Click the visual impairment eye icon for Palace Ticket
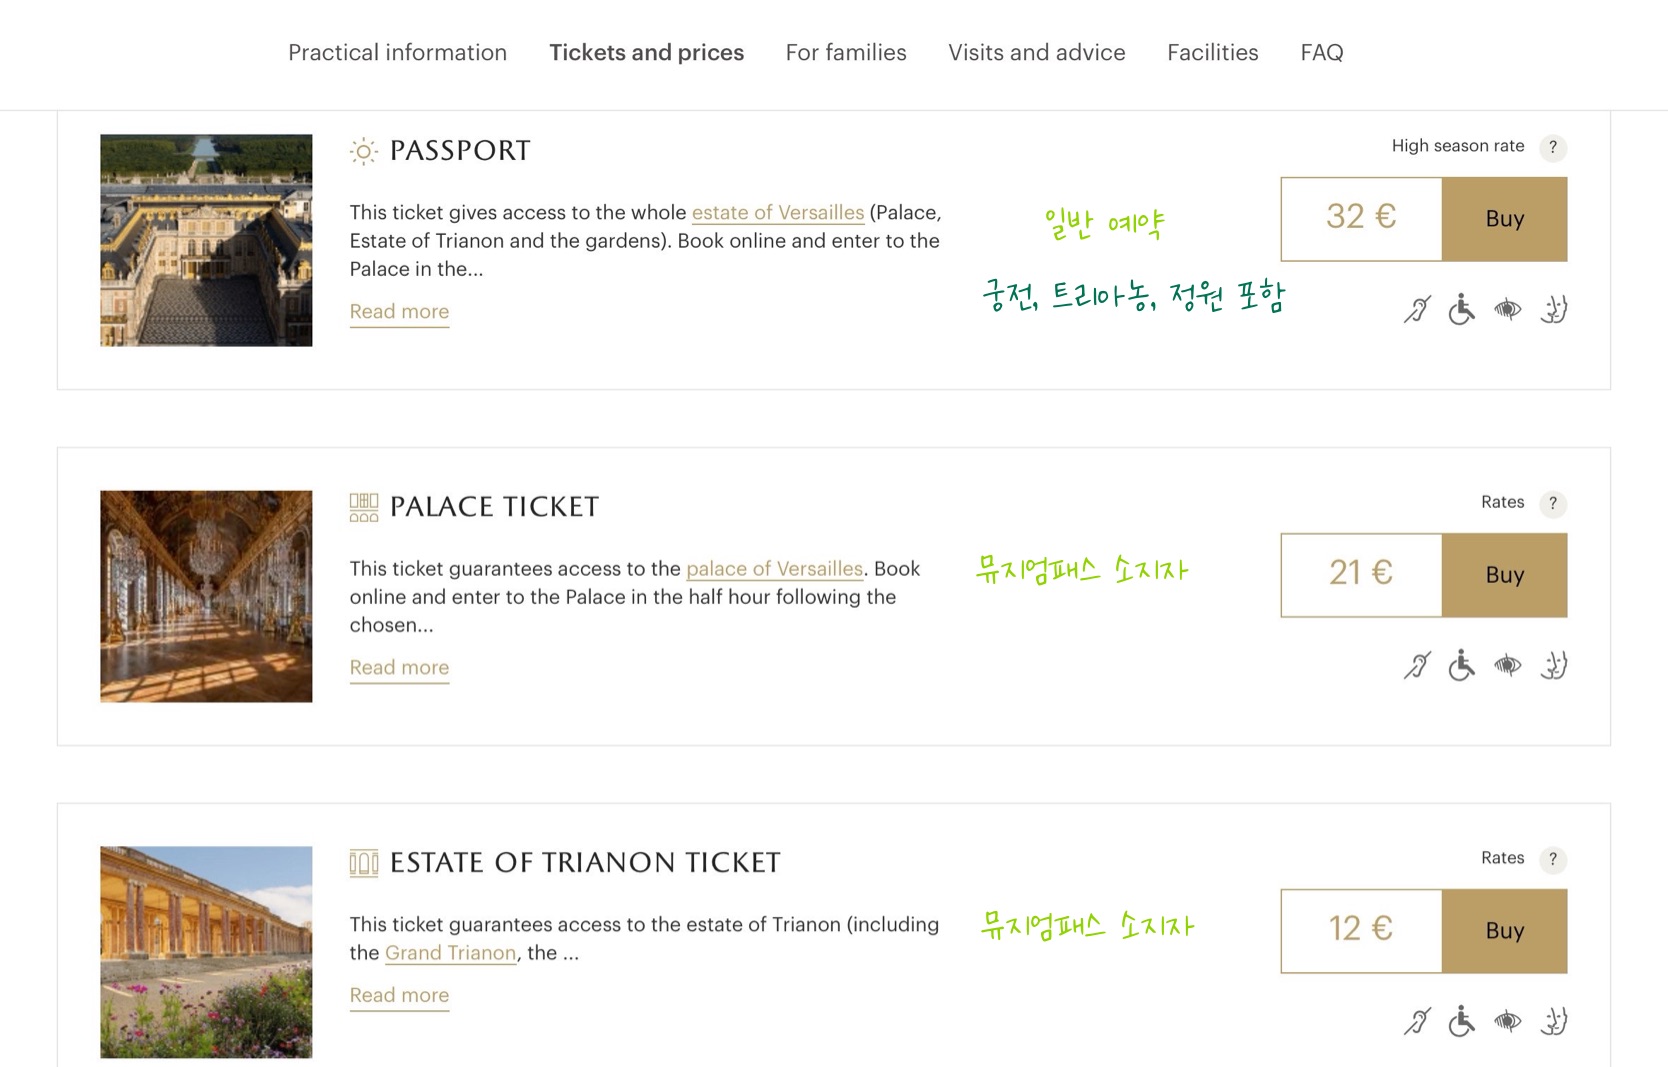This screenshot has height=1067, width=1668. tap(1507, 665)
